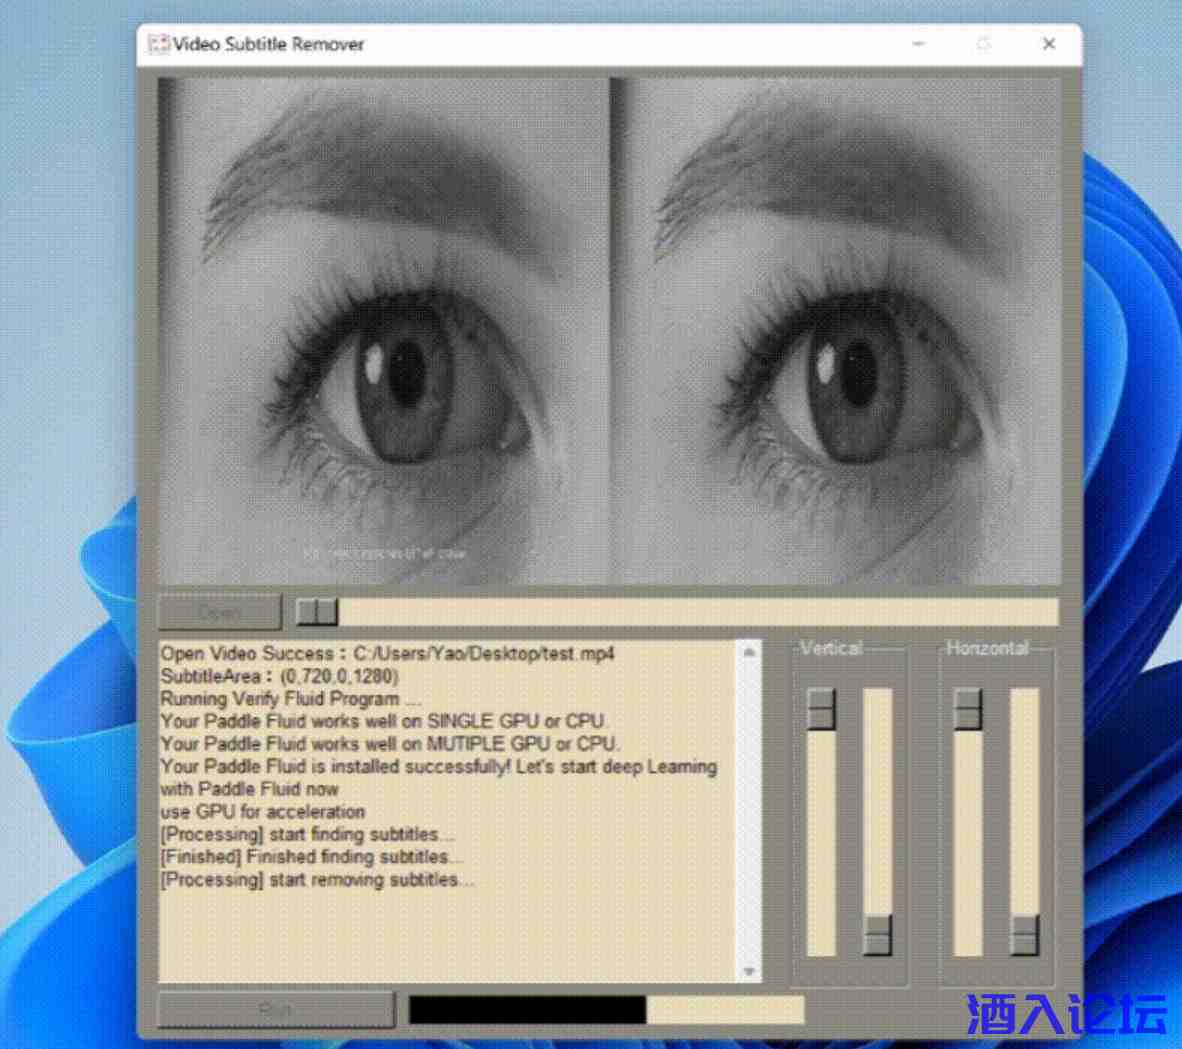The width and height of the screenshot is (1182, 1049).
Task: Click the Video Subtitle Remover title bar icon
Action: coord(156,43)
